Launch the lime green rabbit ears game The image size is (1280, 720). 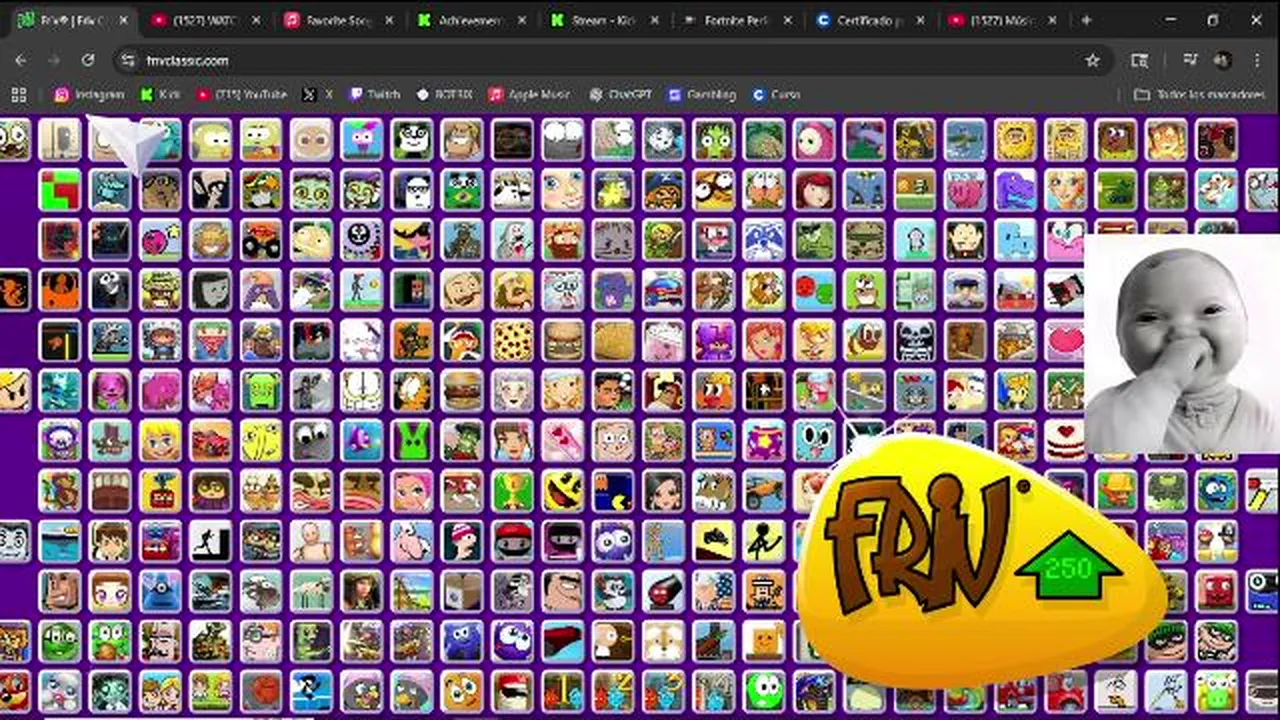click(x=412, y=441)
